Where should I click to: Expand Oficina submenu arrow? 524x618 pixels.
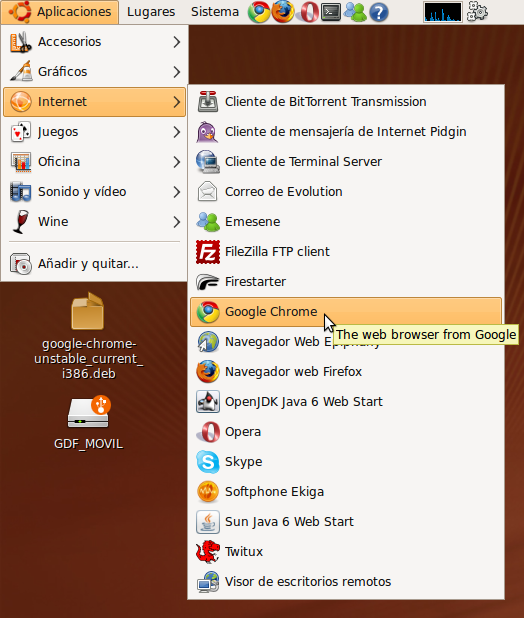click(177, 162)
